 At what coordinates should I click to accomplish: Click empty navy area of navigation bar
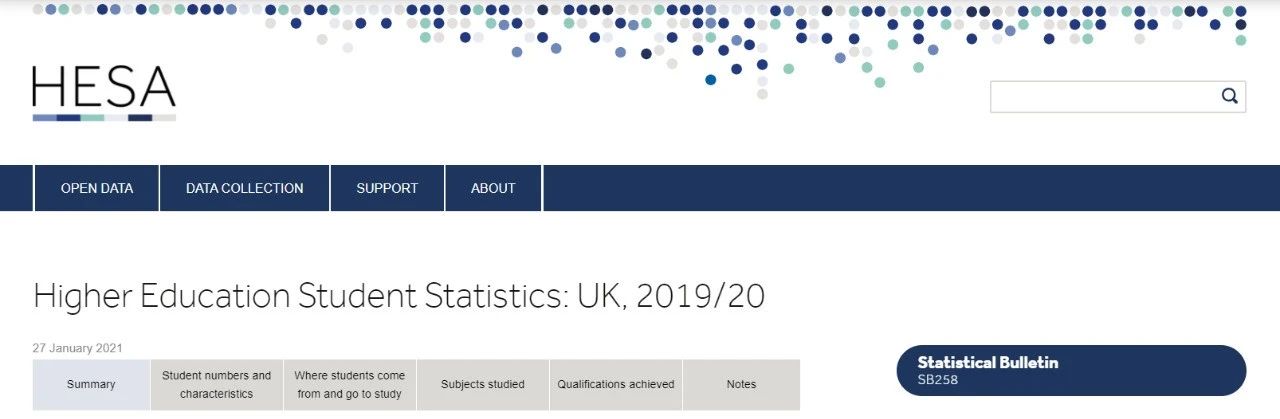coord(900,188)
